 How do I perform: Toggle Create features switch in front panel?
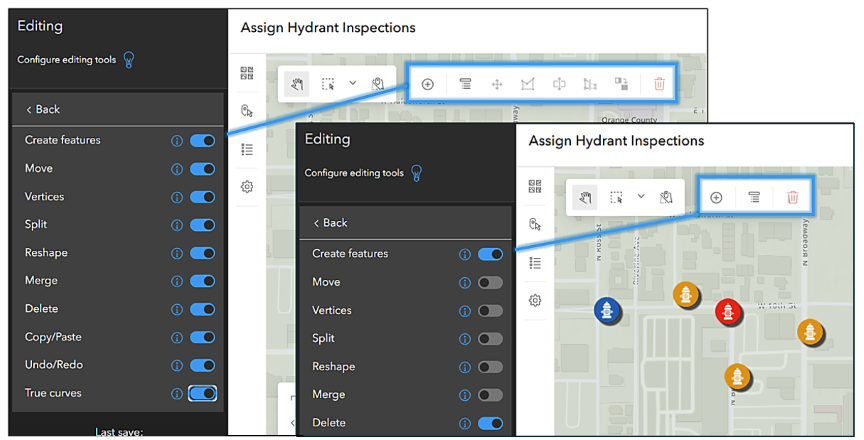(490, 254)
